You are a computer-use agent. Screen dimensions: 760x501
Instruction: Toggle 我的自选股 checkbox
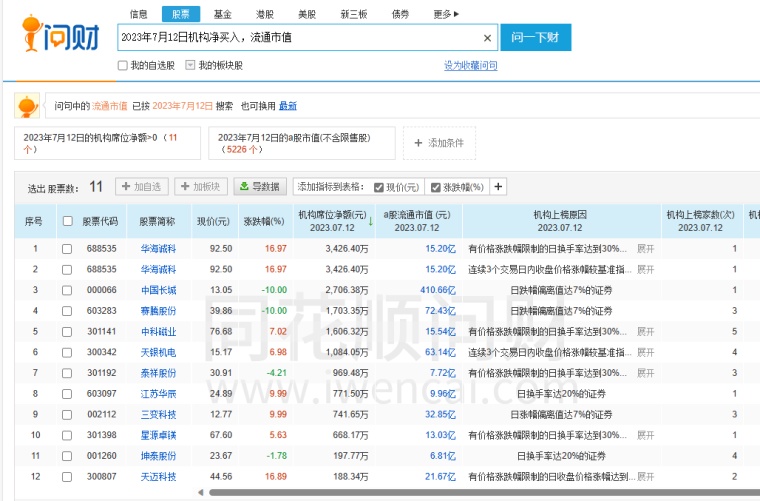(x=123, y=65)
